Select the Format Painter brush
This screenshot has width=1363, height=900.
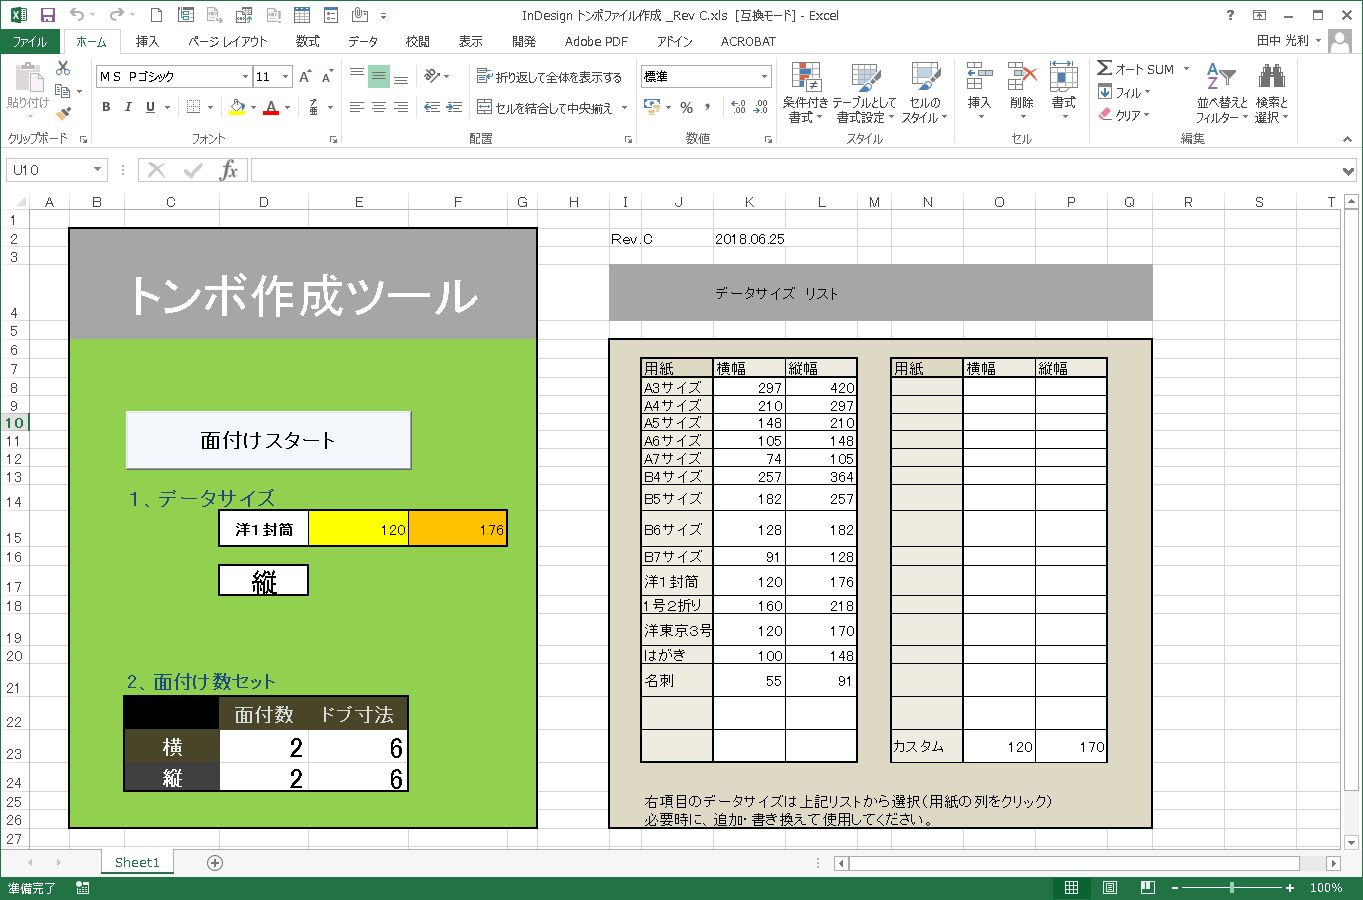click(x=63, y=114)
